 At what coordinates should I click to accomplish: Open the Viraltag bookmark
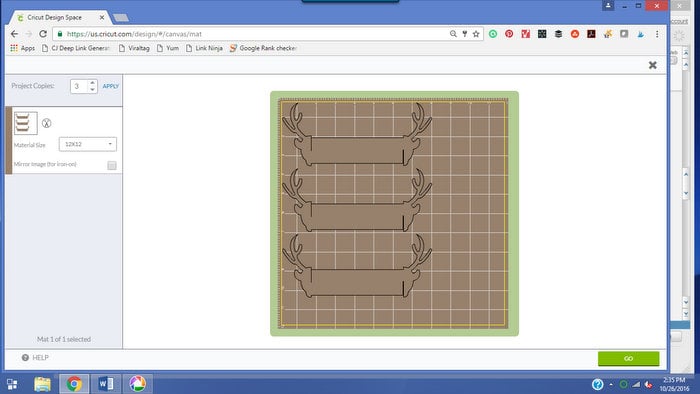coord(134,48)
